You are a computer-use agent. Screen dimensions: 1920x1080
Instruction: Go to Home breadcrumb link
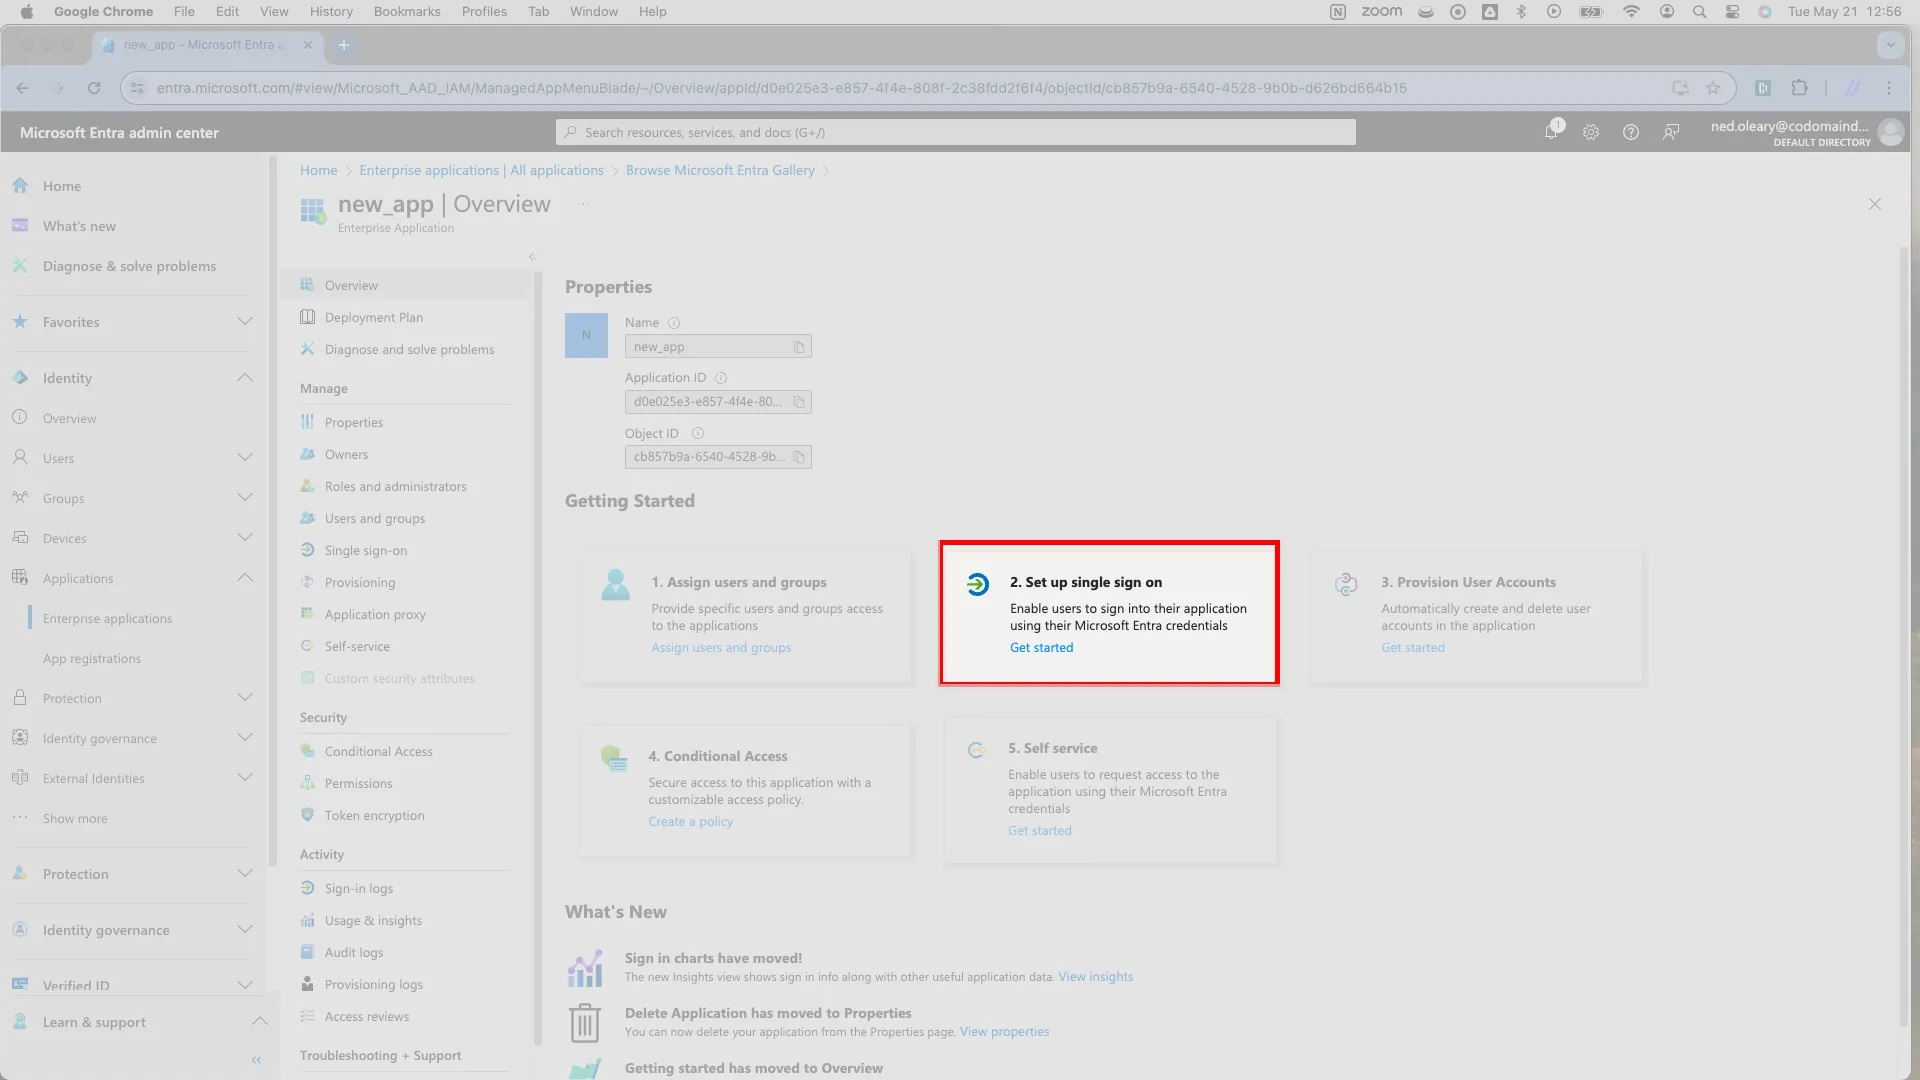pos(319,171)
